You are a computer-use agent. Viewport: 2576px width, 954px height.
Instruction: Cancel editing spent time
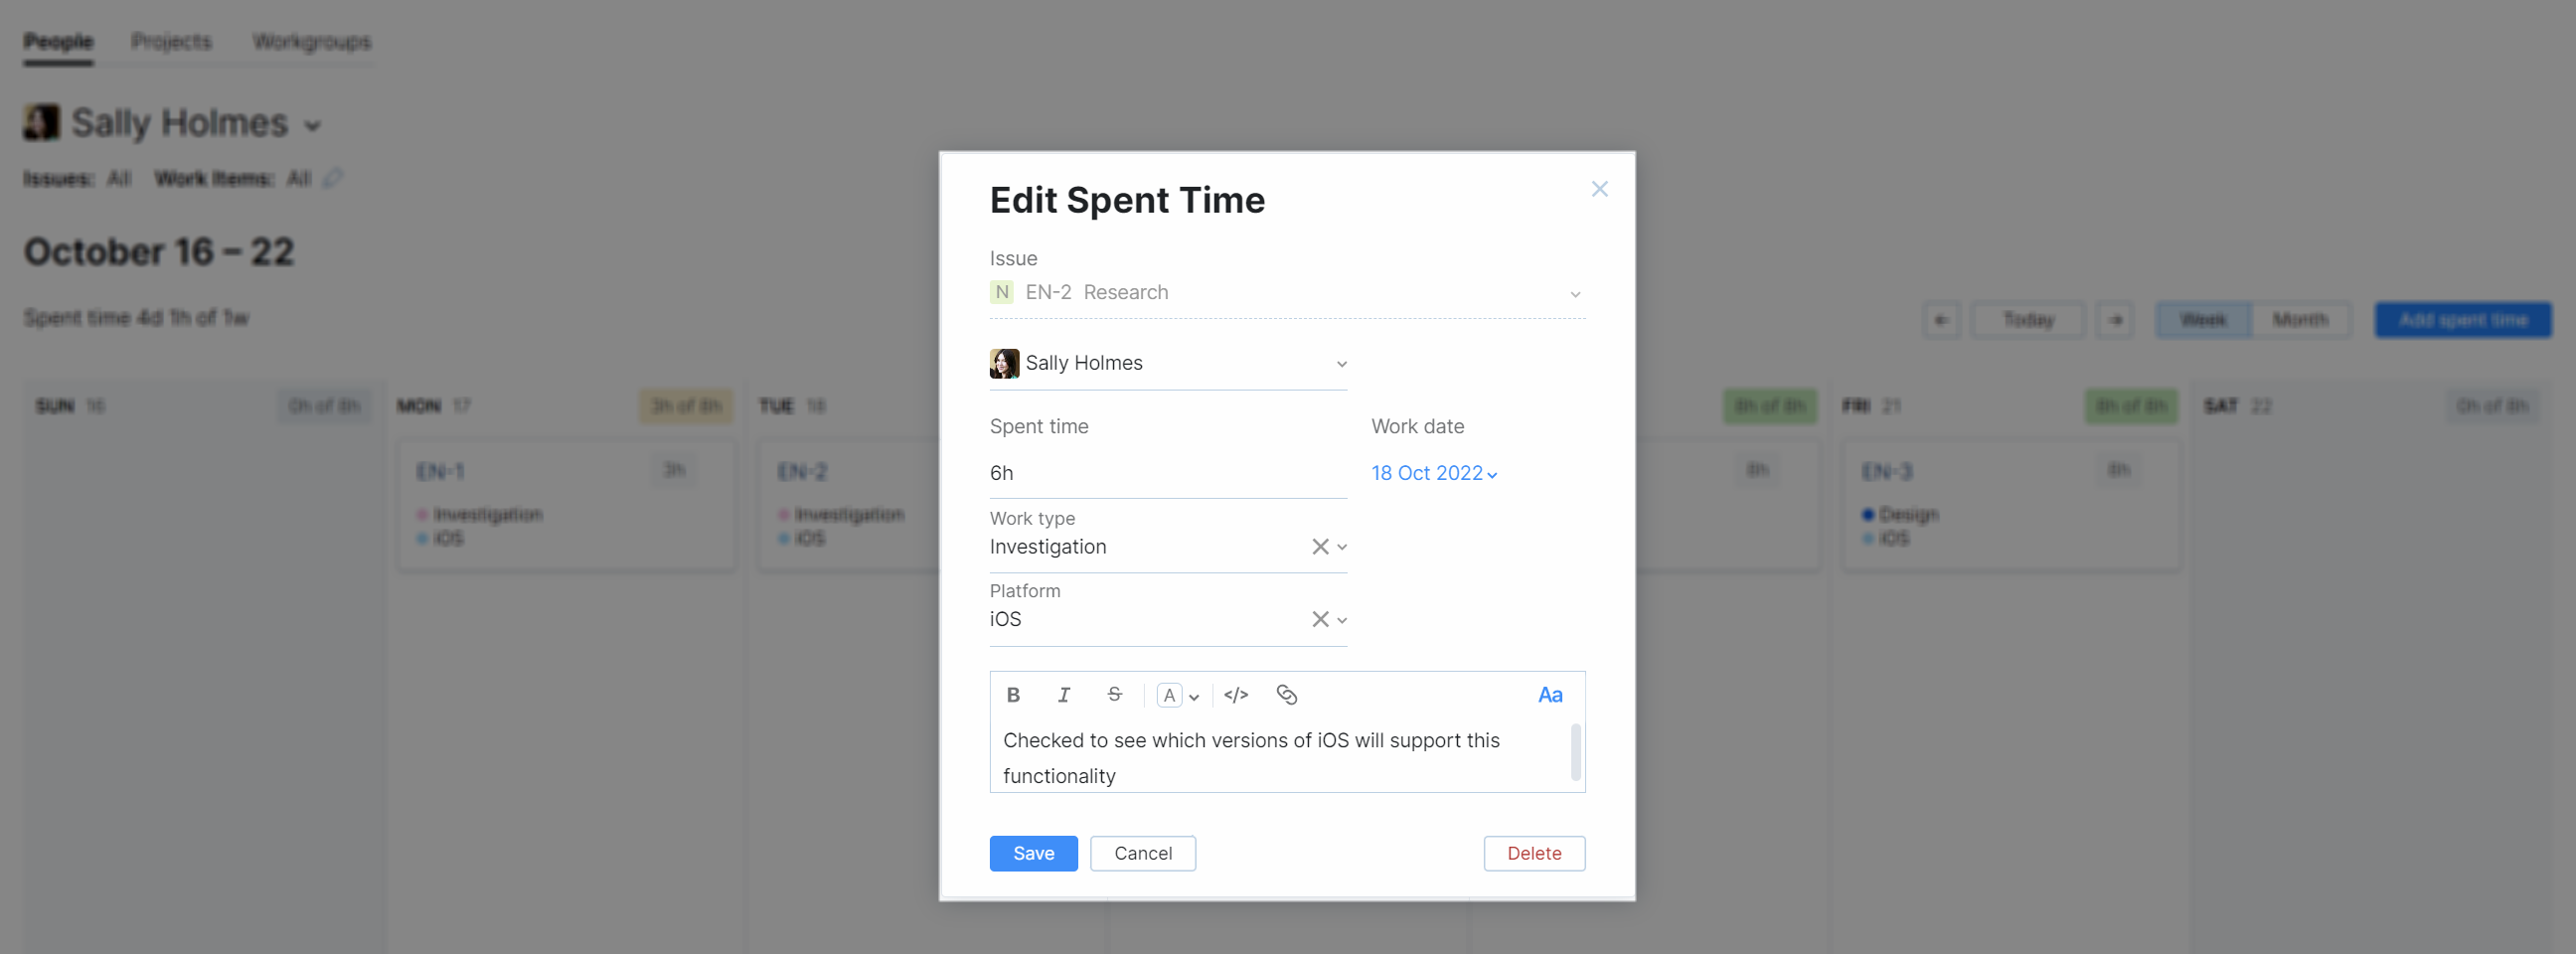pos(1142,853)
